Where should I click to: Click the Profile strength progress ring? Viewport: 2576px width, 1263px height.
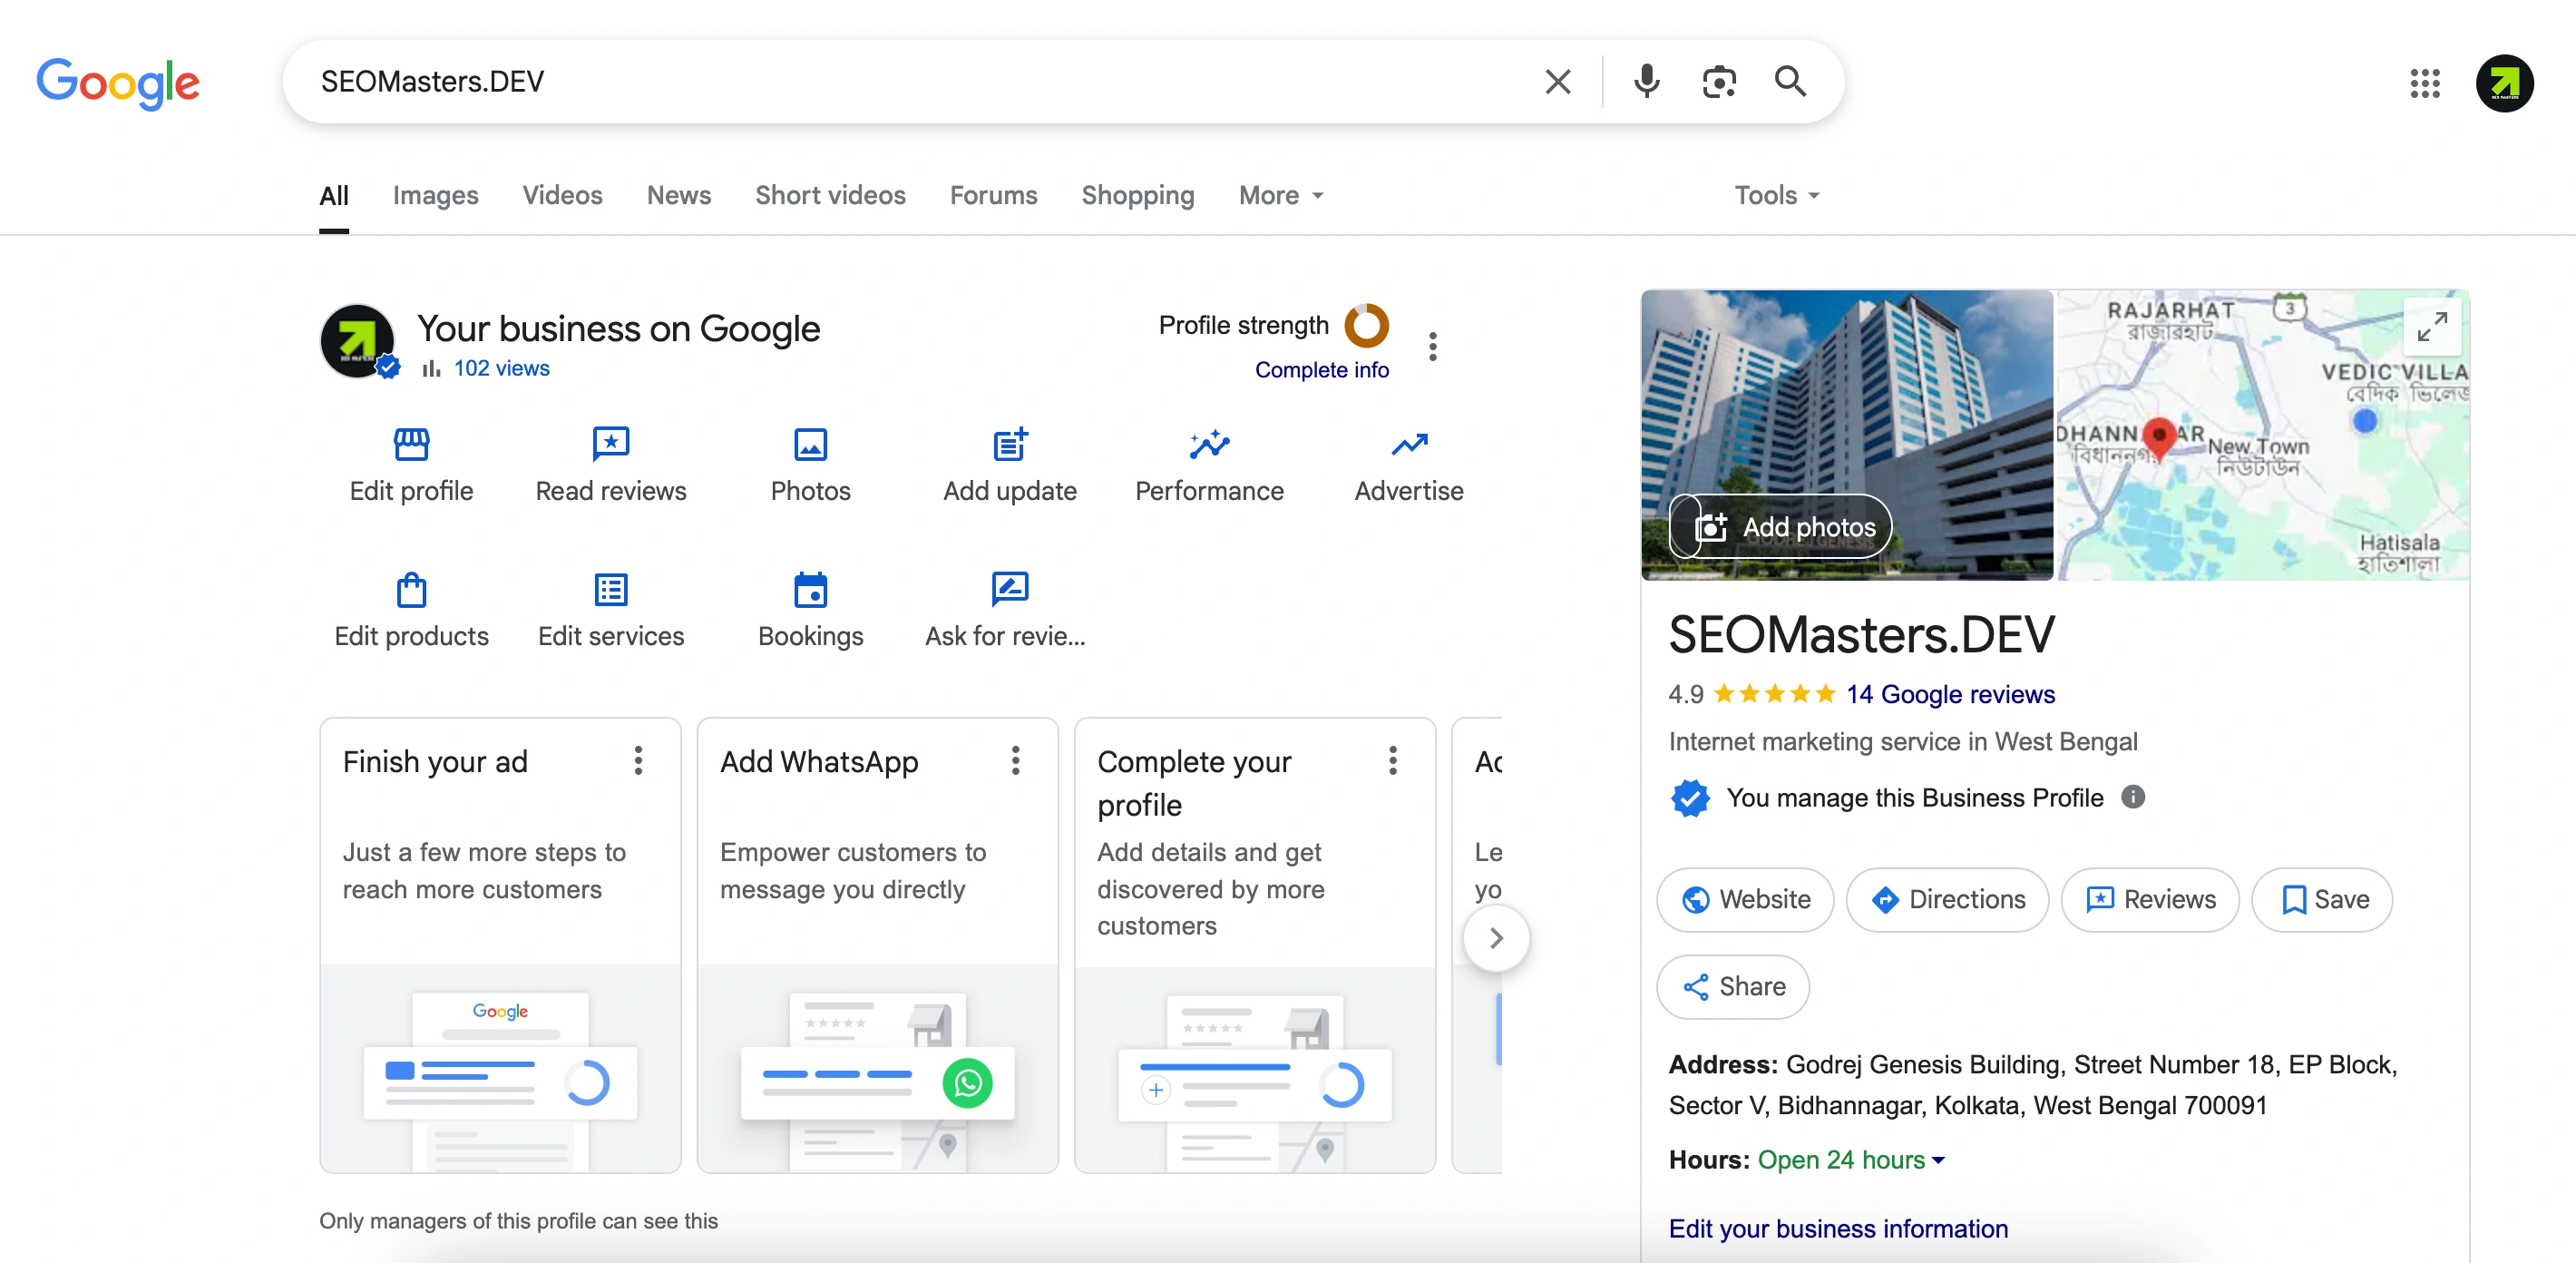click(x=1366, y=325)
